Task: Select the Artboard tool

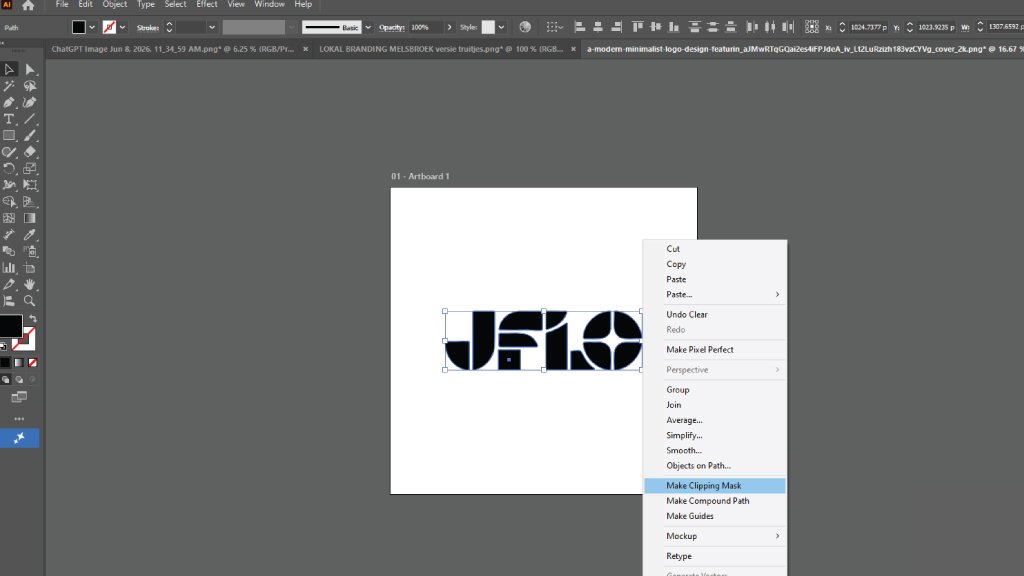Action: point(29,268)
